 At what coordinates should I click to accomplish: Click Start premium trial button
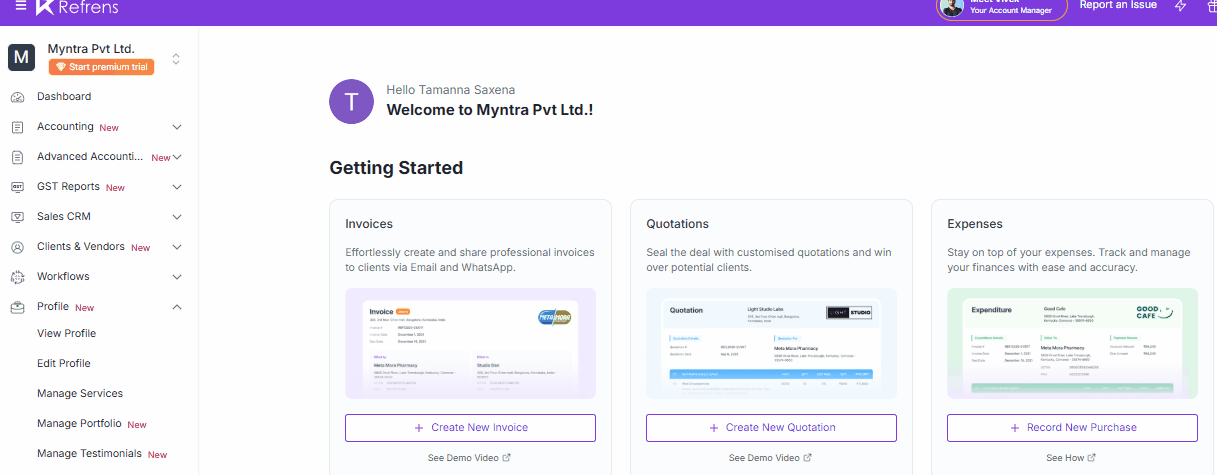101,67
